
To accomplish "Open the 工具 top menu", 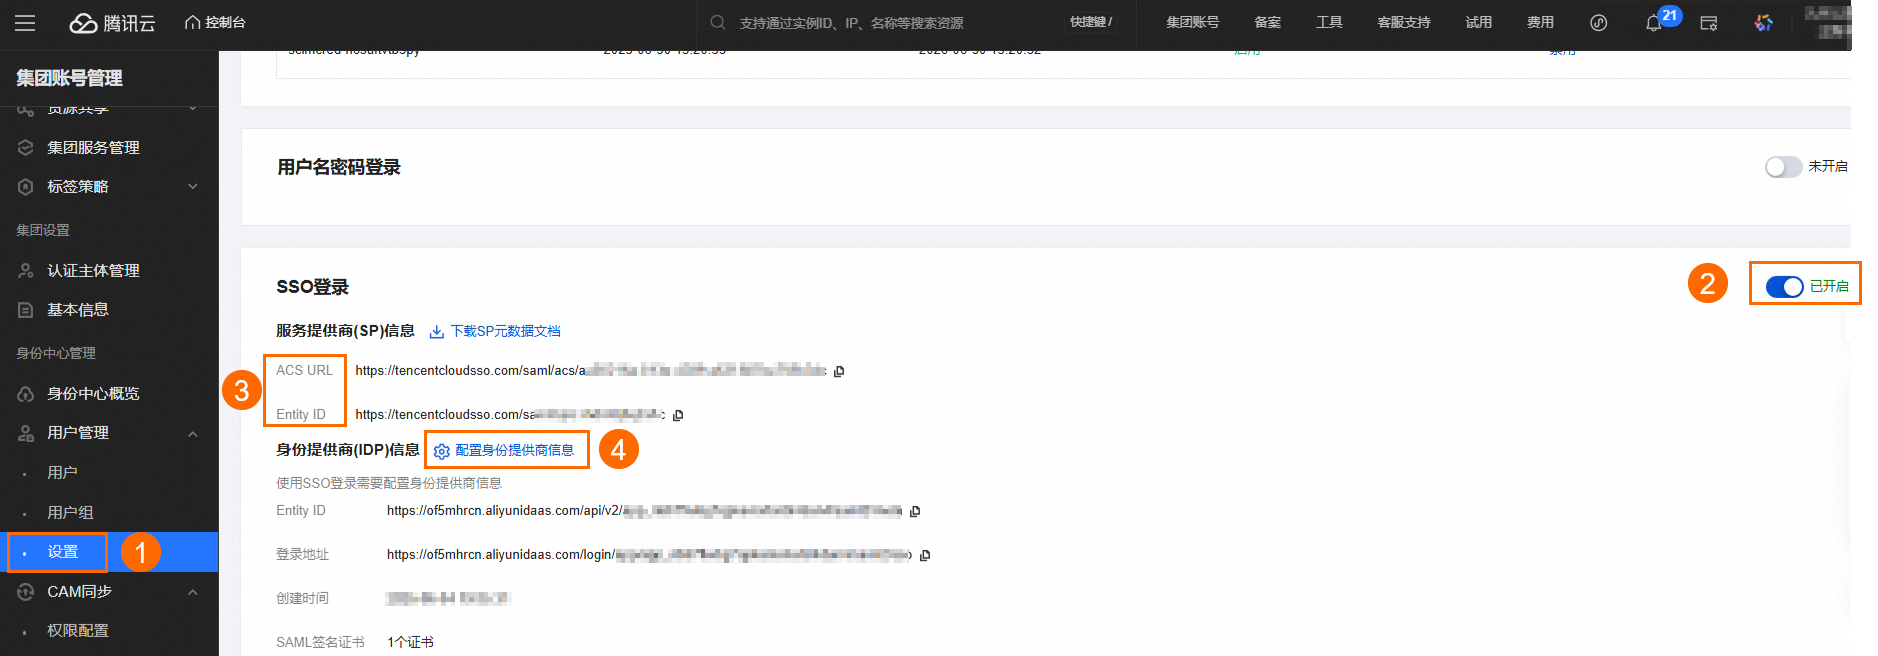I will click(1329, 22).
